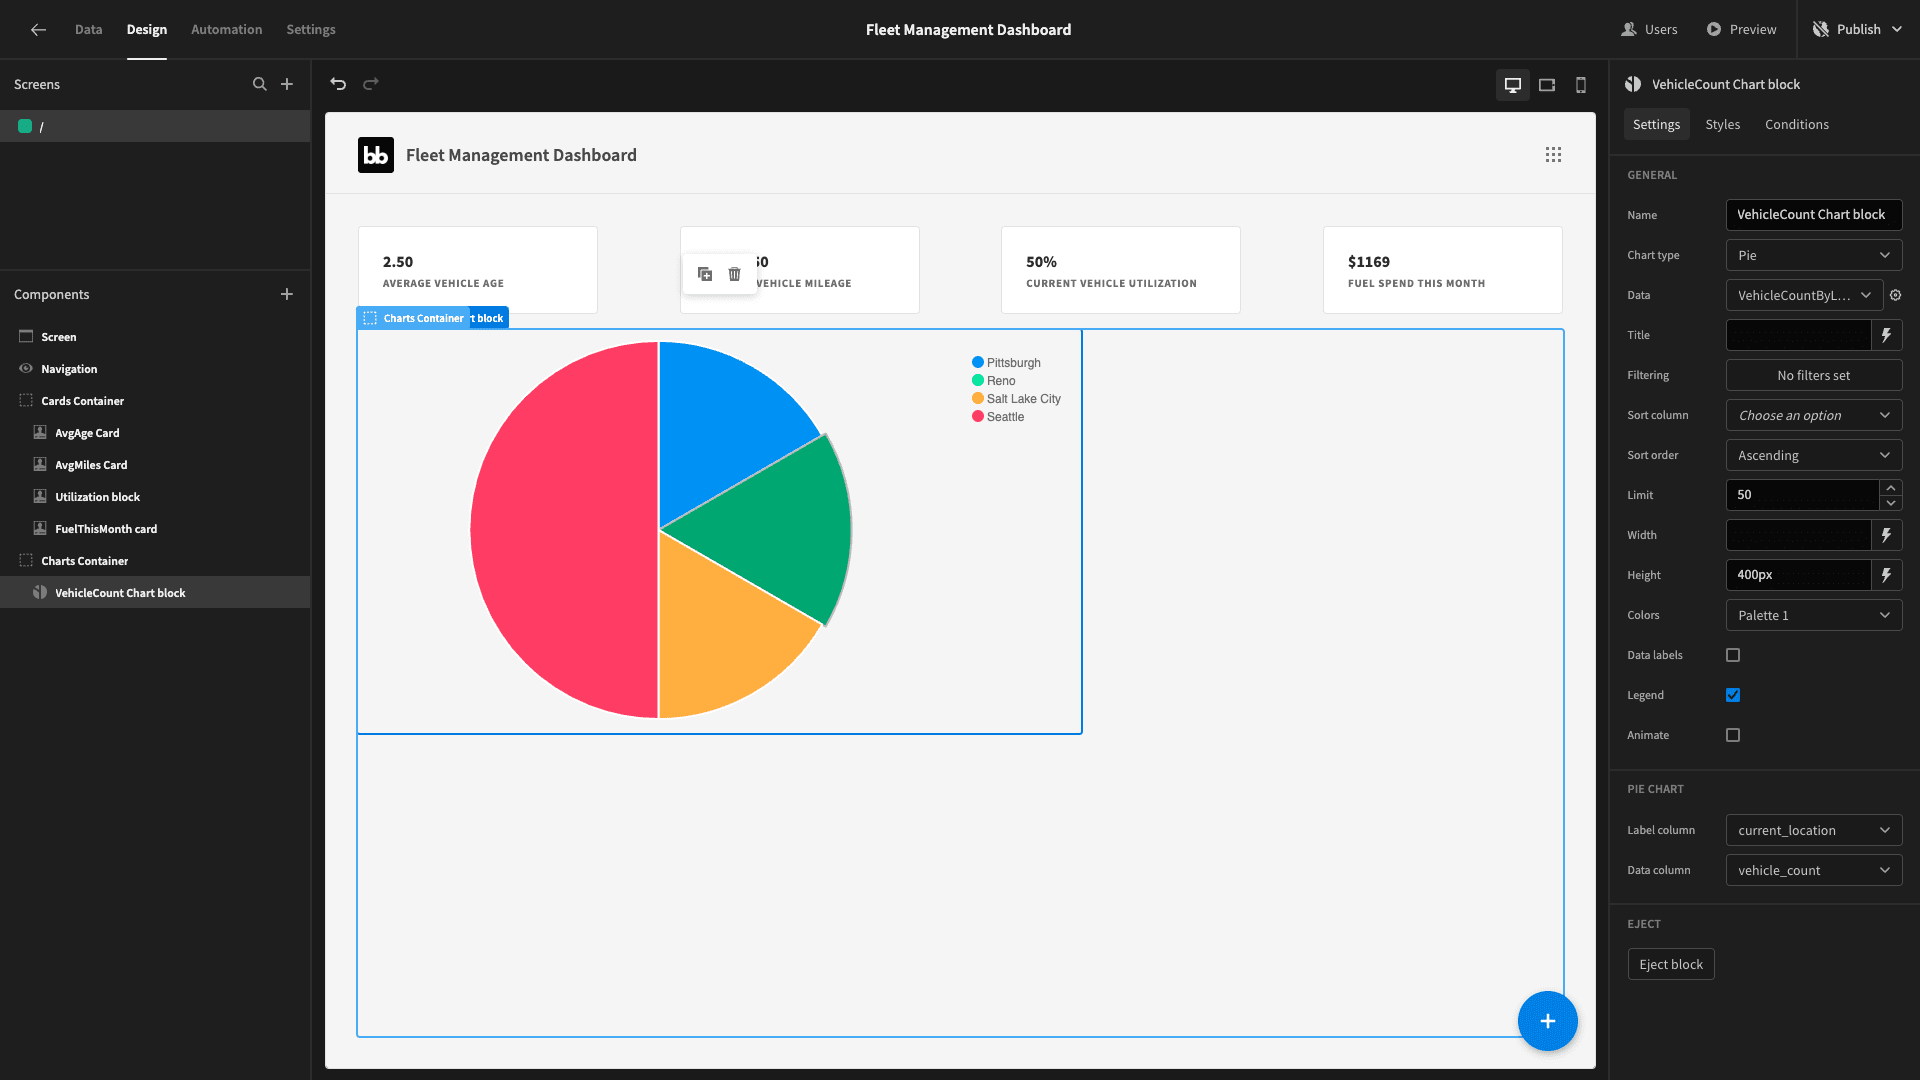1920x1080 pixels.
Task: Switch to the Data tab
Action: pos(88,30)
